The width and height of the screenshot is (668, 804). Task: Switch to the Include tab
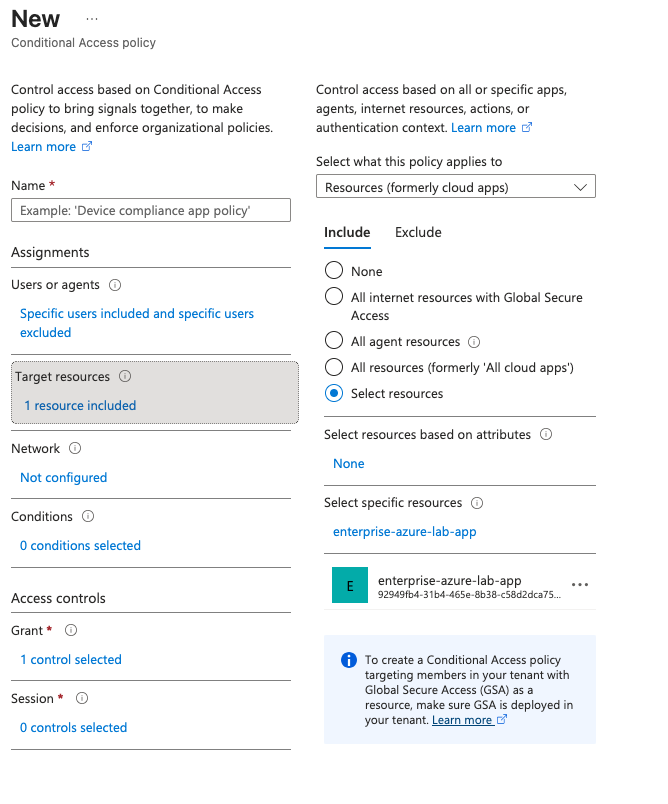point(347,233)
